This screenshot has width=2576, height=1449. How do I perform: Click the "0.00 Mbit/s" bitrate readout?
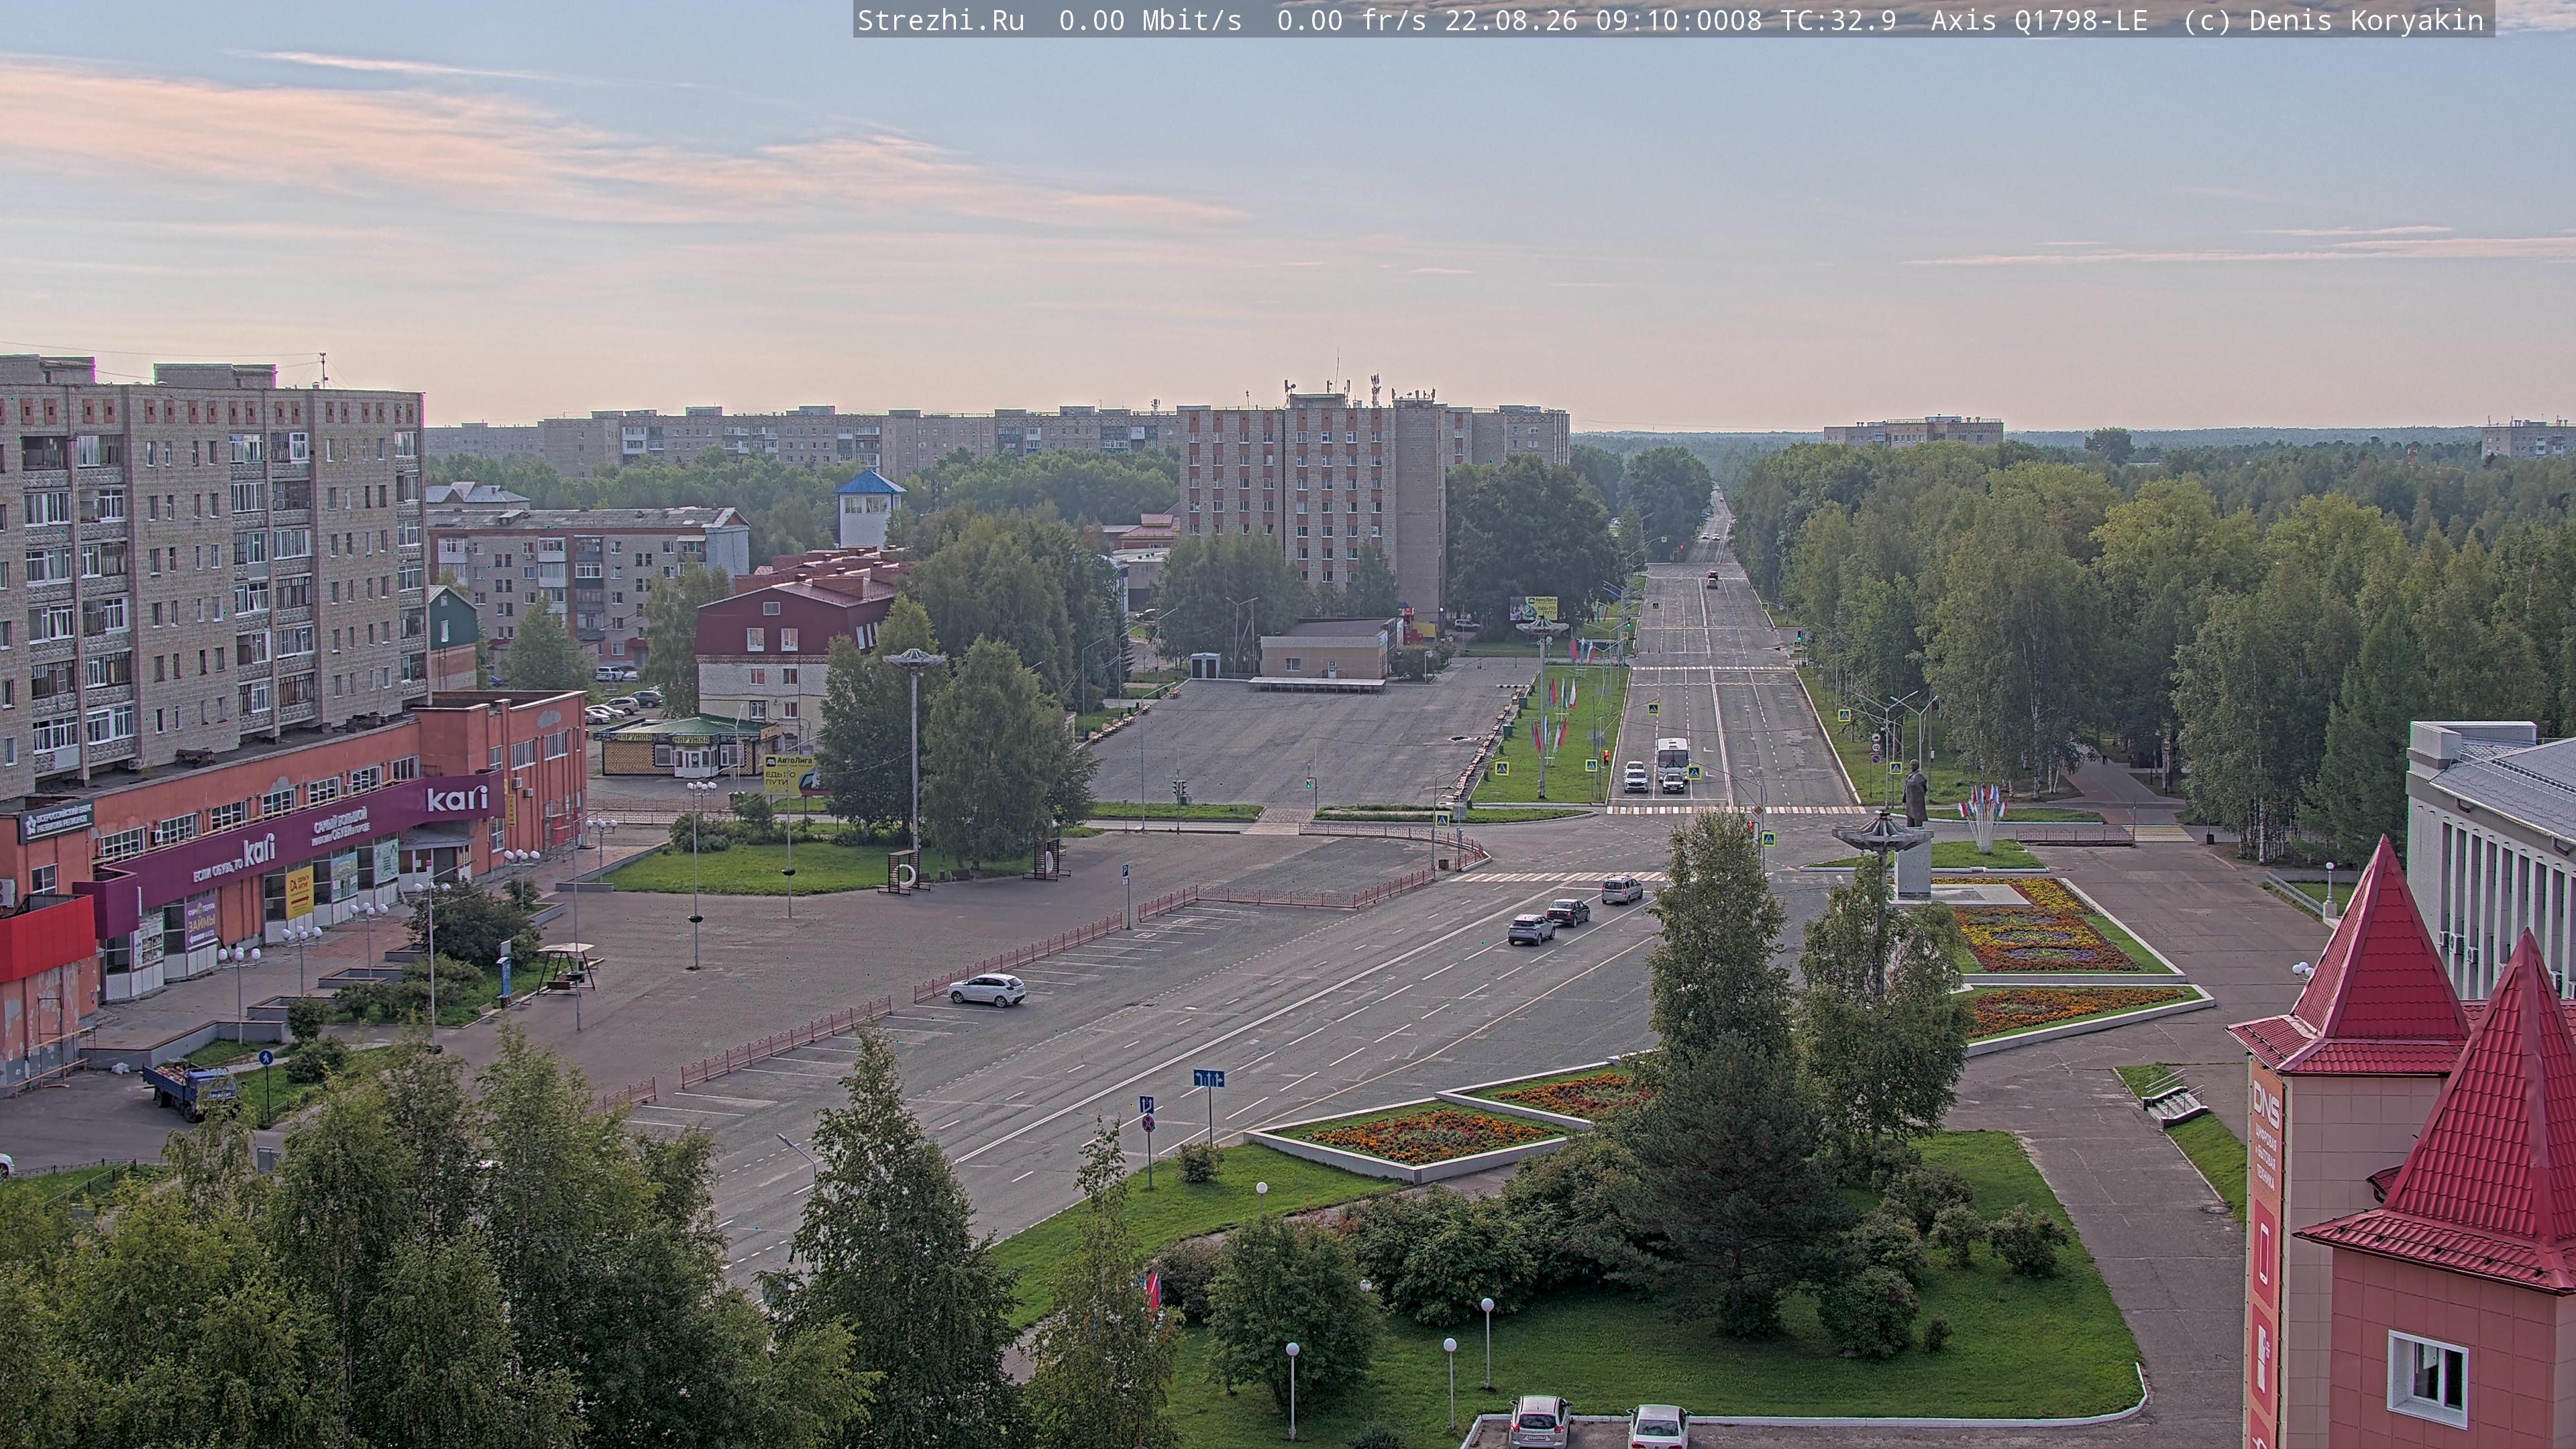tap(1150, 21)
